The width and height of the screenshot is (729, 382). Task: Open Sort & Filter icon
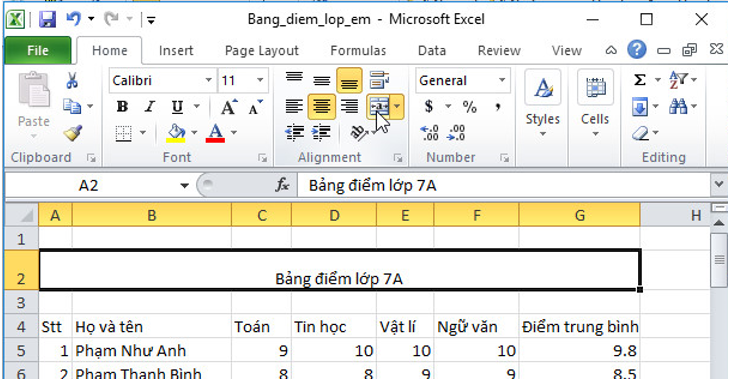coord(679,80)
